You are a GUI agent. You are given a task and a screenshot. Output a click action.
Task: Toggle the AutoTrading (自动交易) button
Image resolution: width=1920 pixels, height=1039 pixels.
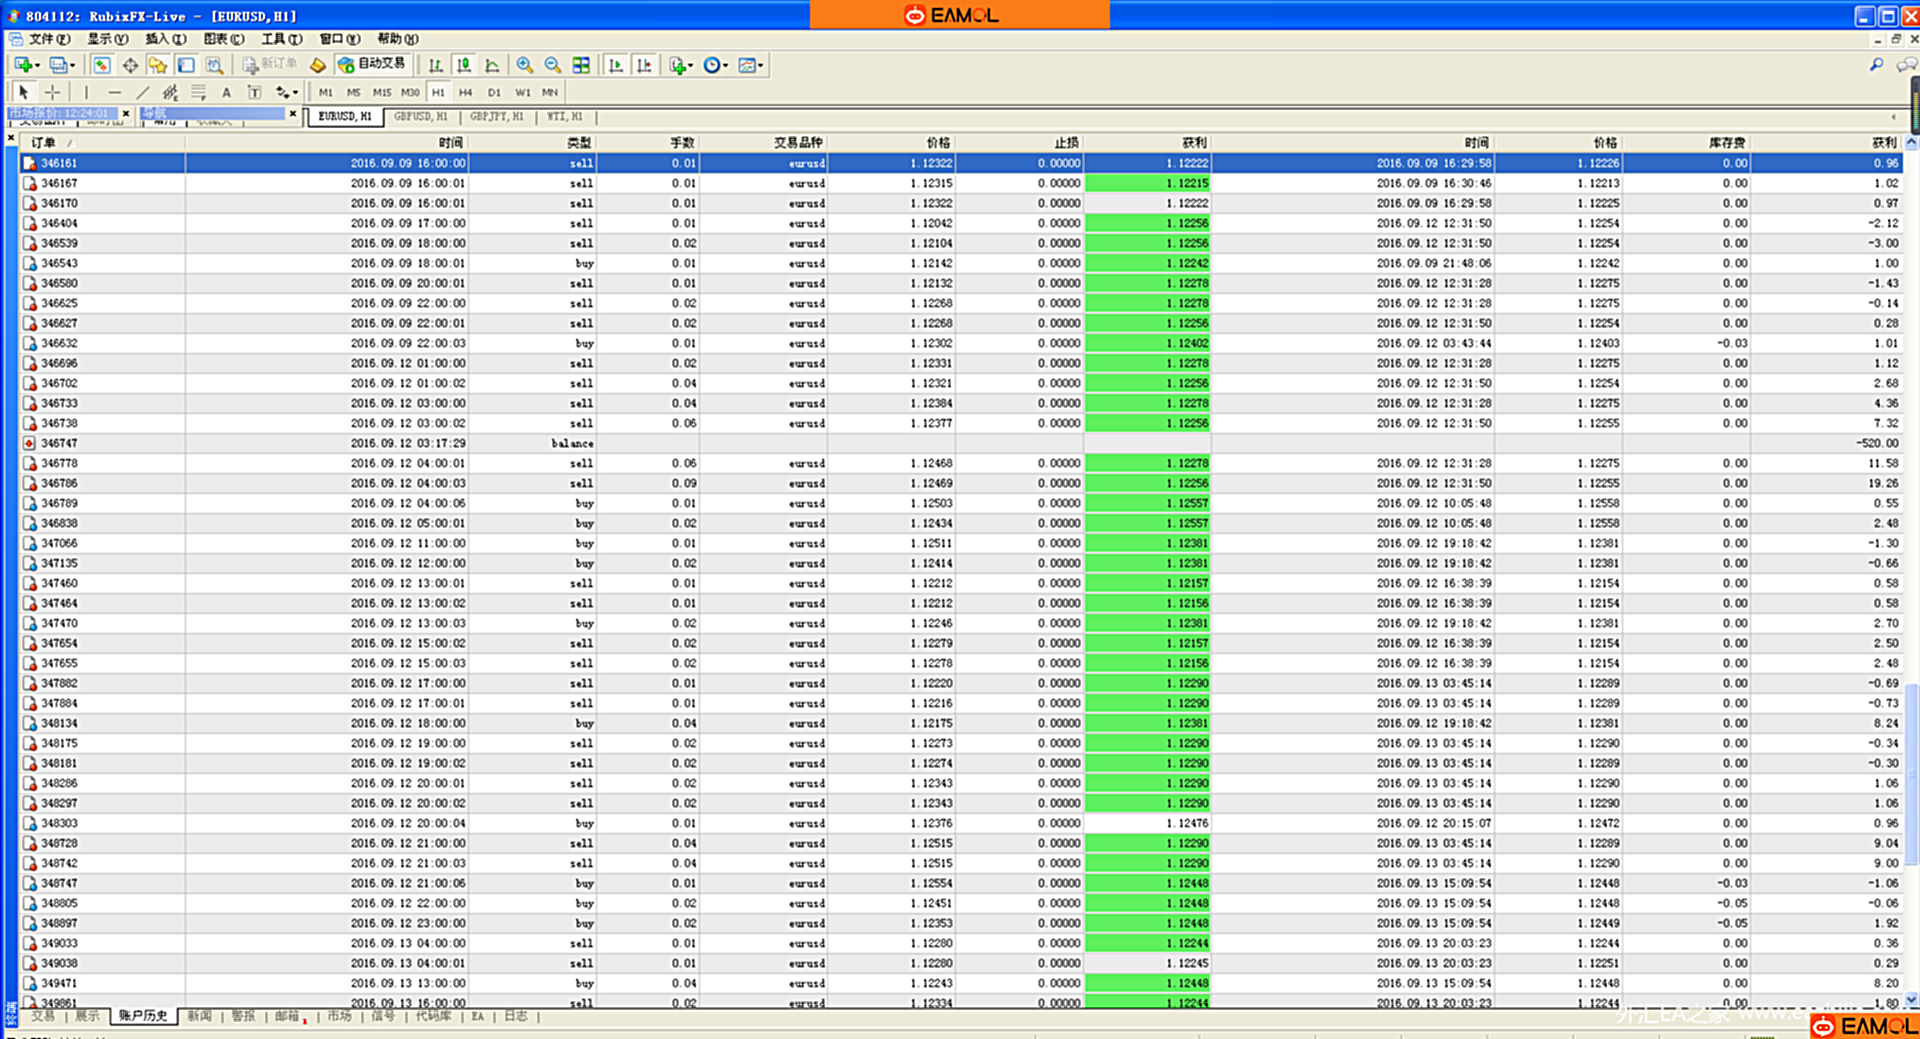[372, 64]
